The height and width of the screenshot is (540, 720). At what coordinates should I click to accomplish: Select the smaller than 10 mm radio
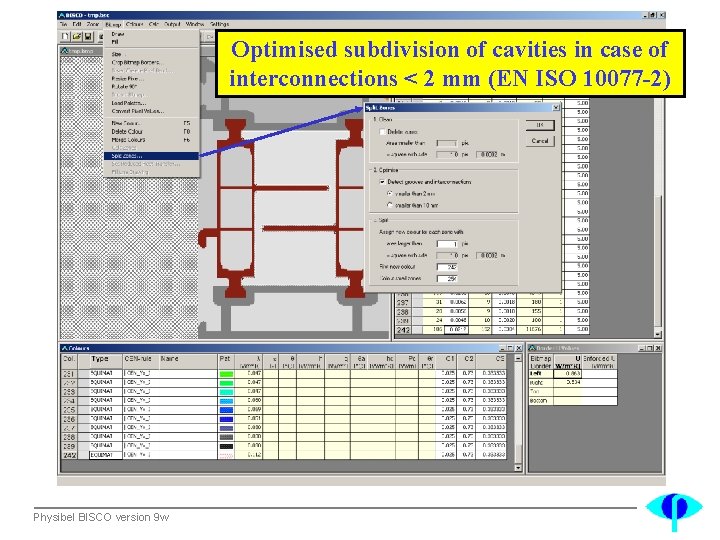coord(390,205)
